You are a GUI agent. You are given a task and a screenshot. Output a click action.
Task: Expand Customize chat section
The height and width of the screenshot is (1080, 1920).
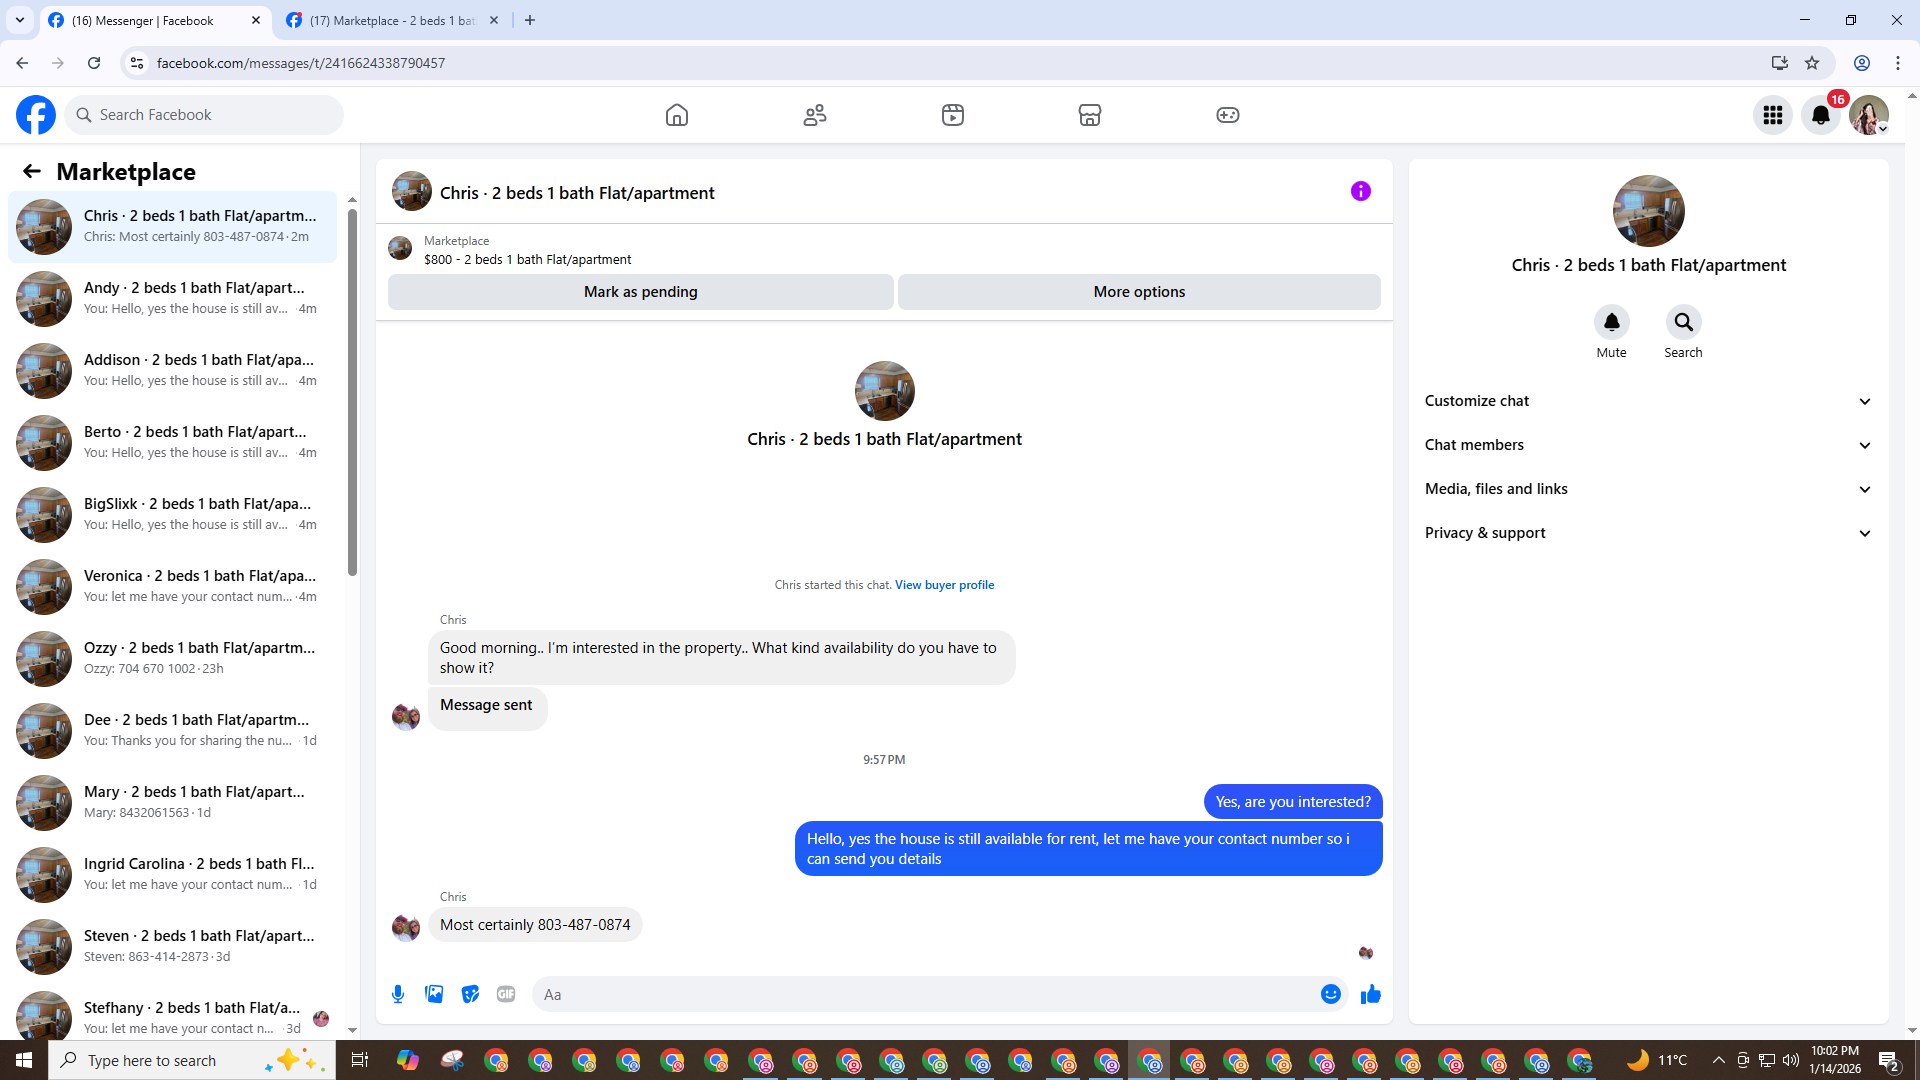tap(1647, 401)
